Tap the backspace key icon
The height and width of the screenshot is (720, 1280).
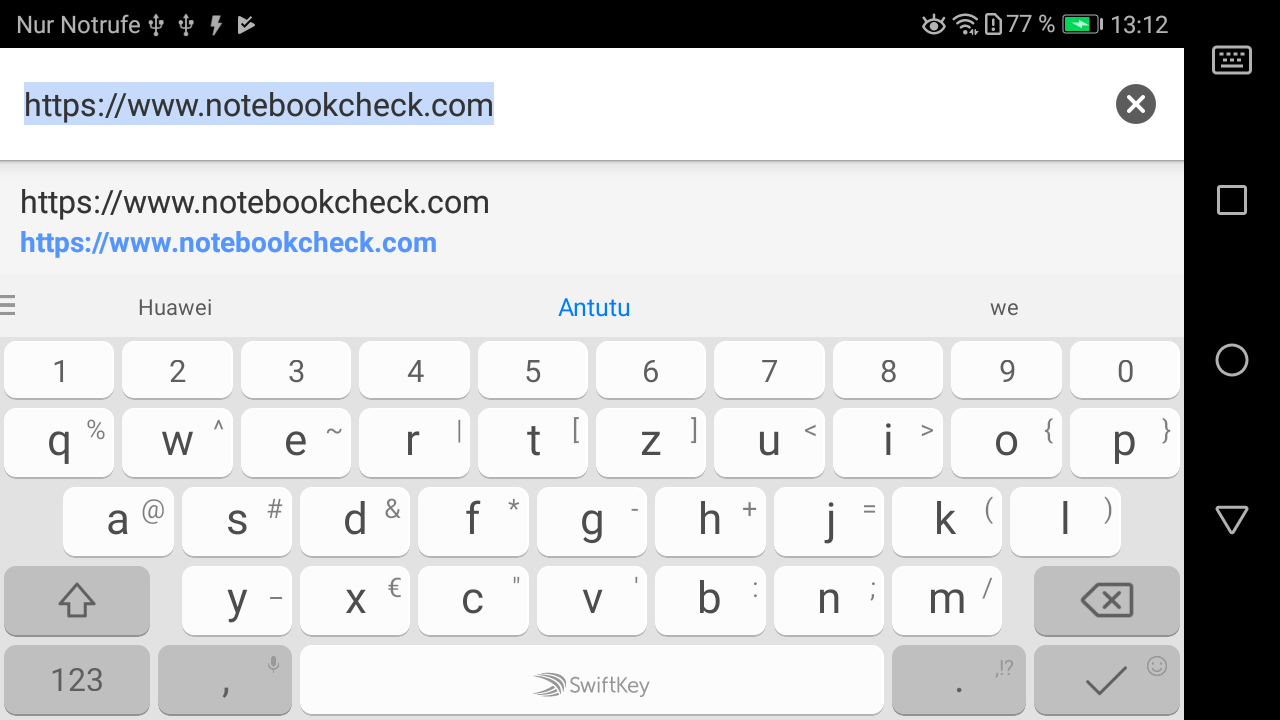(1107, 600)
